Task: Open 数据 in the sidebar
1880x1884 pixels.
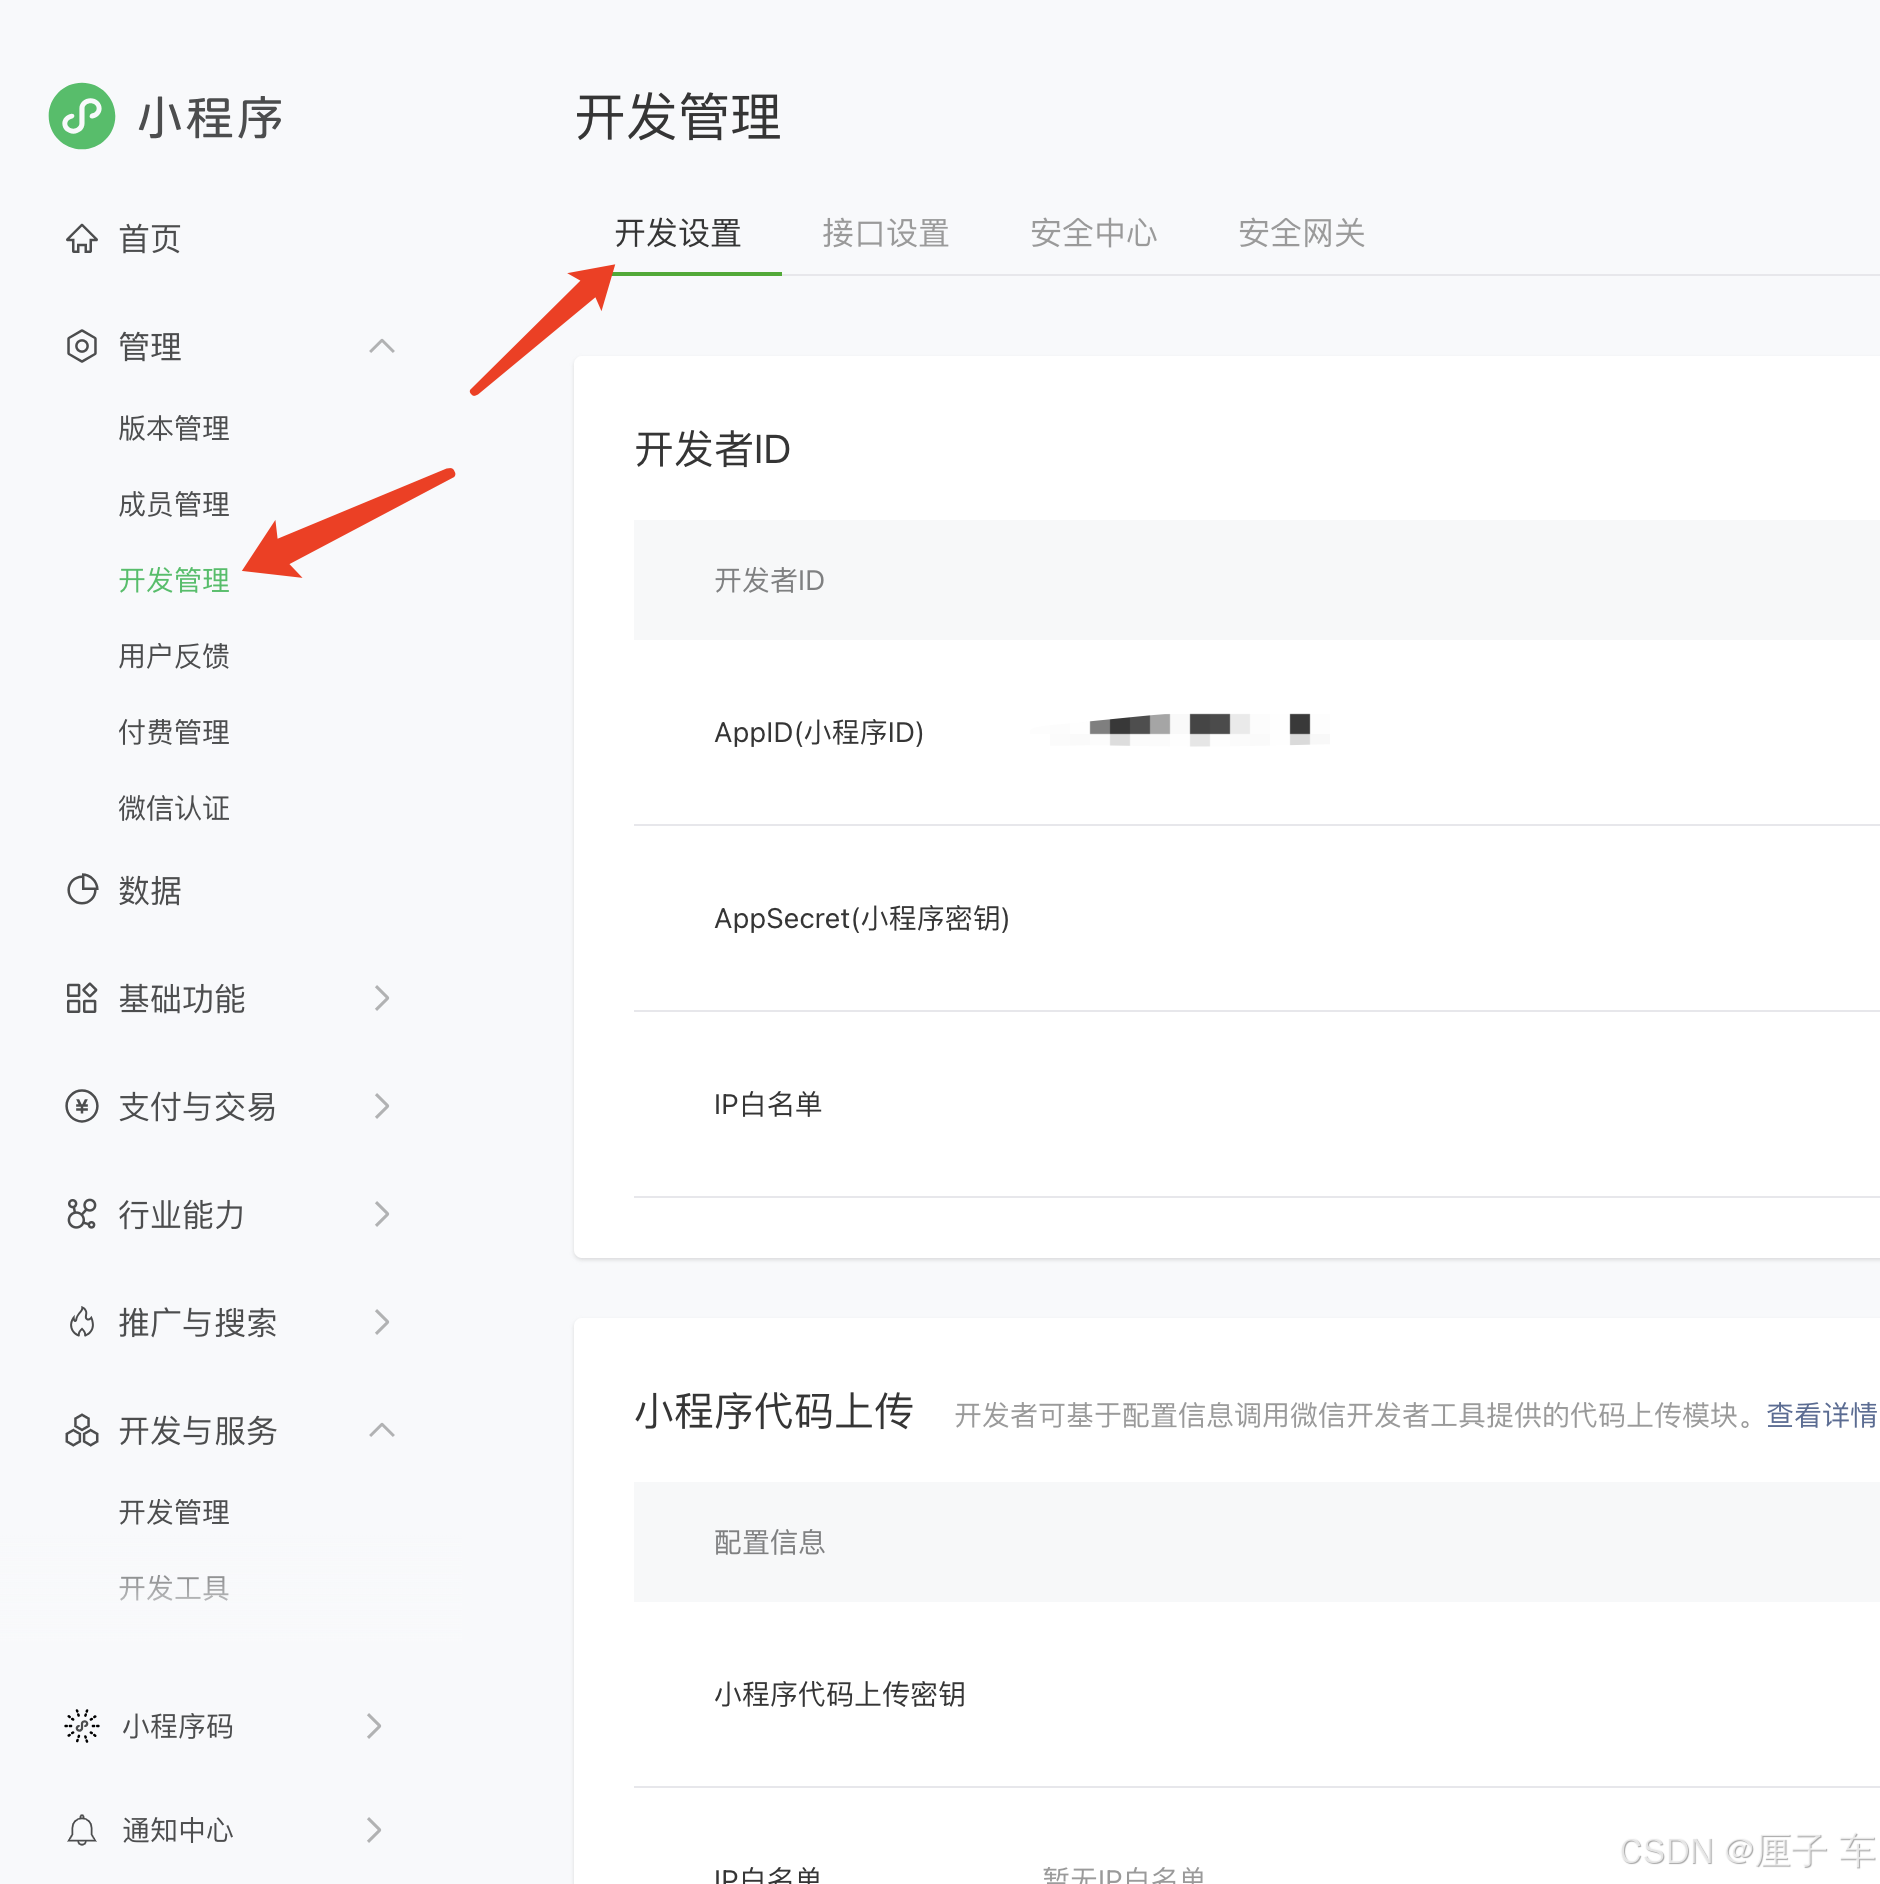Action: [x=150, y=890]
